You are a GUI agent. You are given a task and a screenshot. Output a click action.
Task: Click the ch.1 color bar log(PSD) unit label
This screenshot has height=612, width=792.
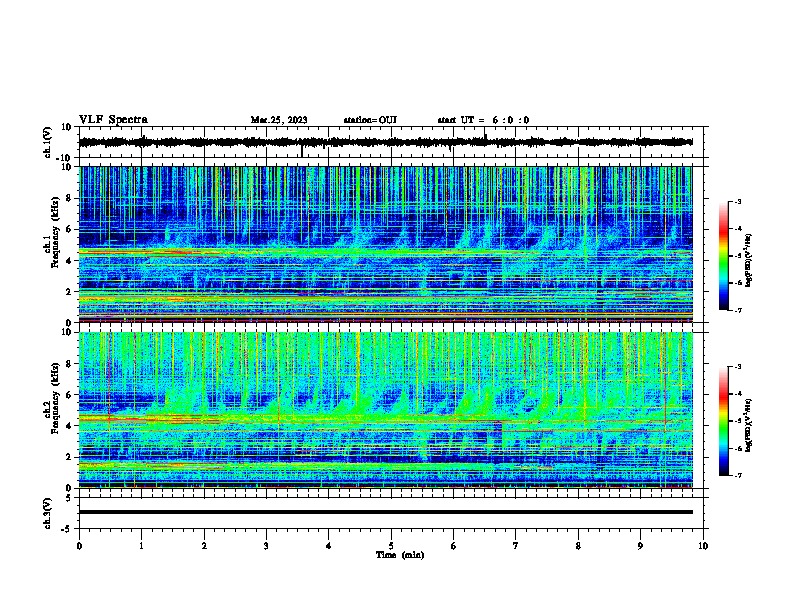pyautogui.click(x=749, y=260)
